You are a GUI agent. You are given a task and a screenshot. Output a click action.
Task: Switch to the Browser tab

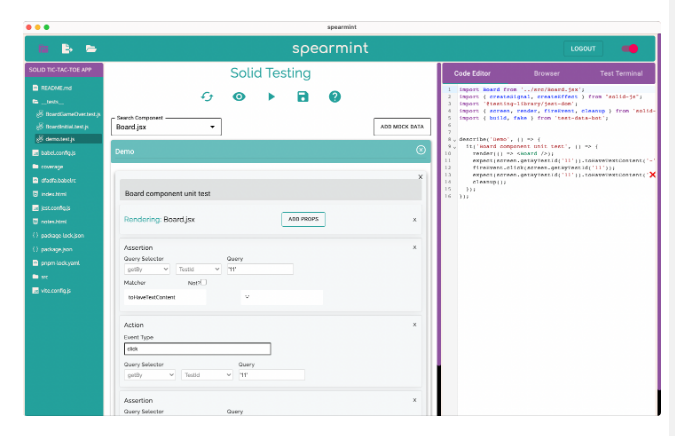click(x=547, y=74)
